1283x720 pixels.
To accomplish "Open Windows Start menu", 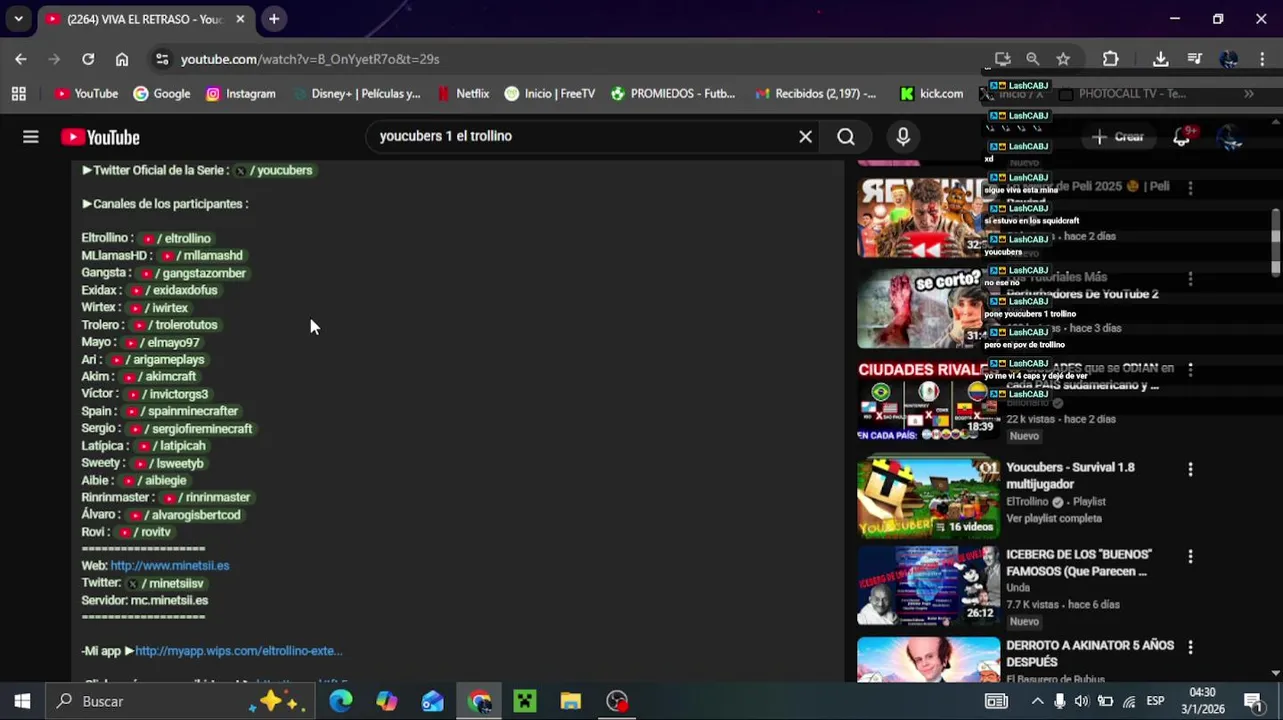I will click(22, 701).
